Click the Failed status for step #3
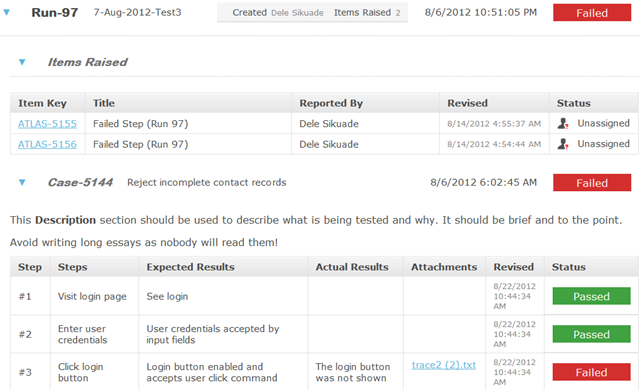640x390 pixels. [x=591, y=372]
